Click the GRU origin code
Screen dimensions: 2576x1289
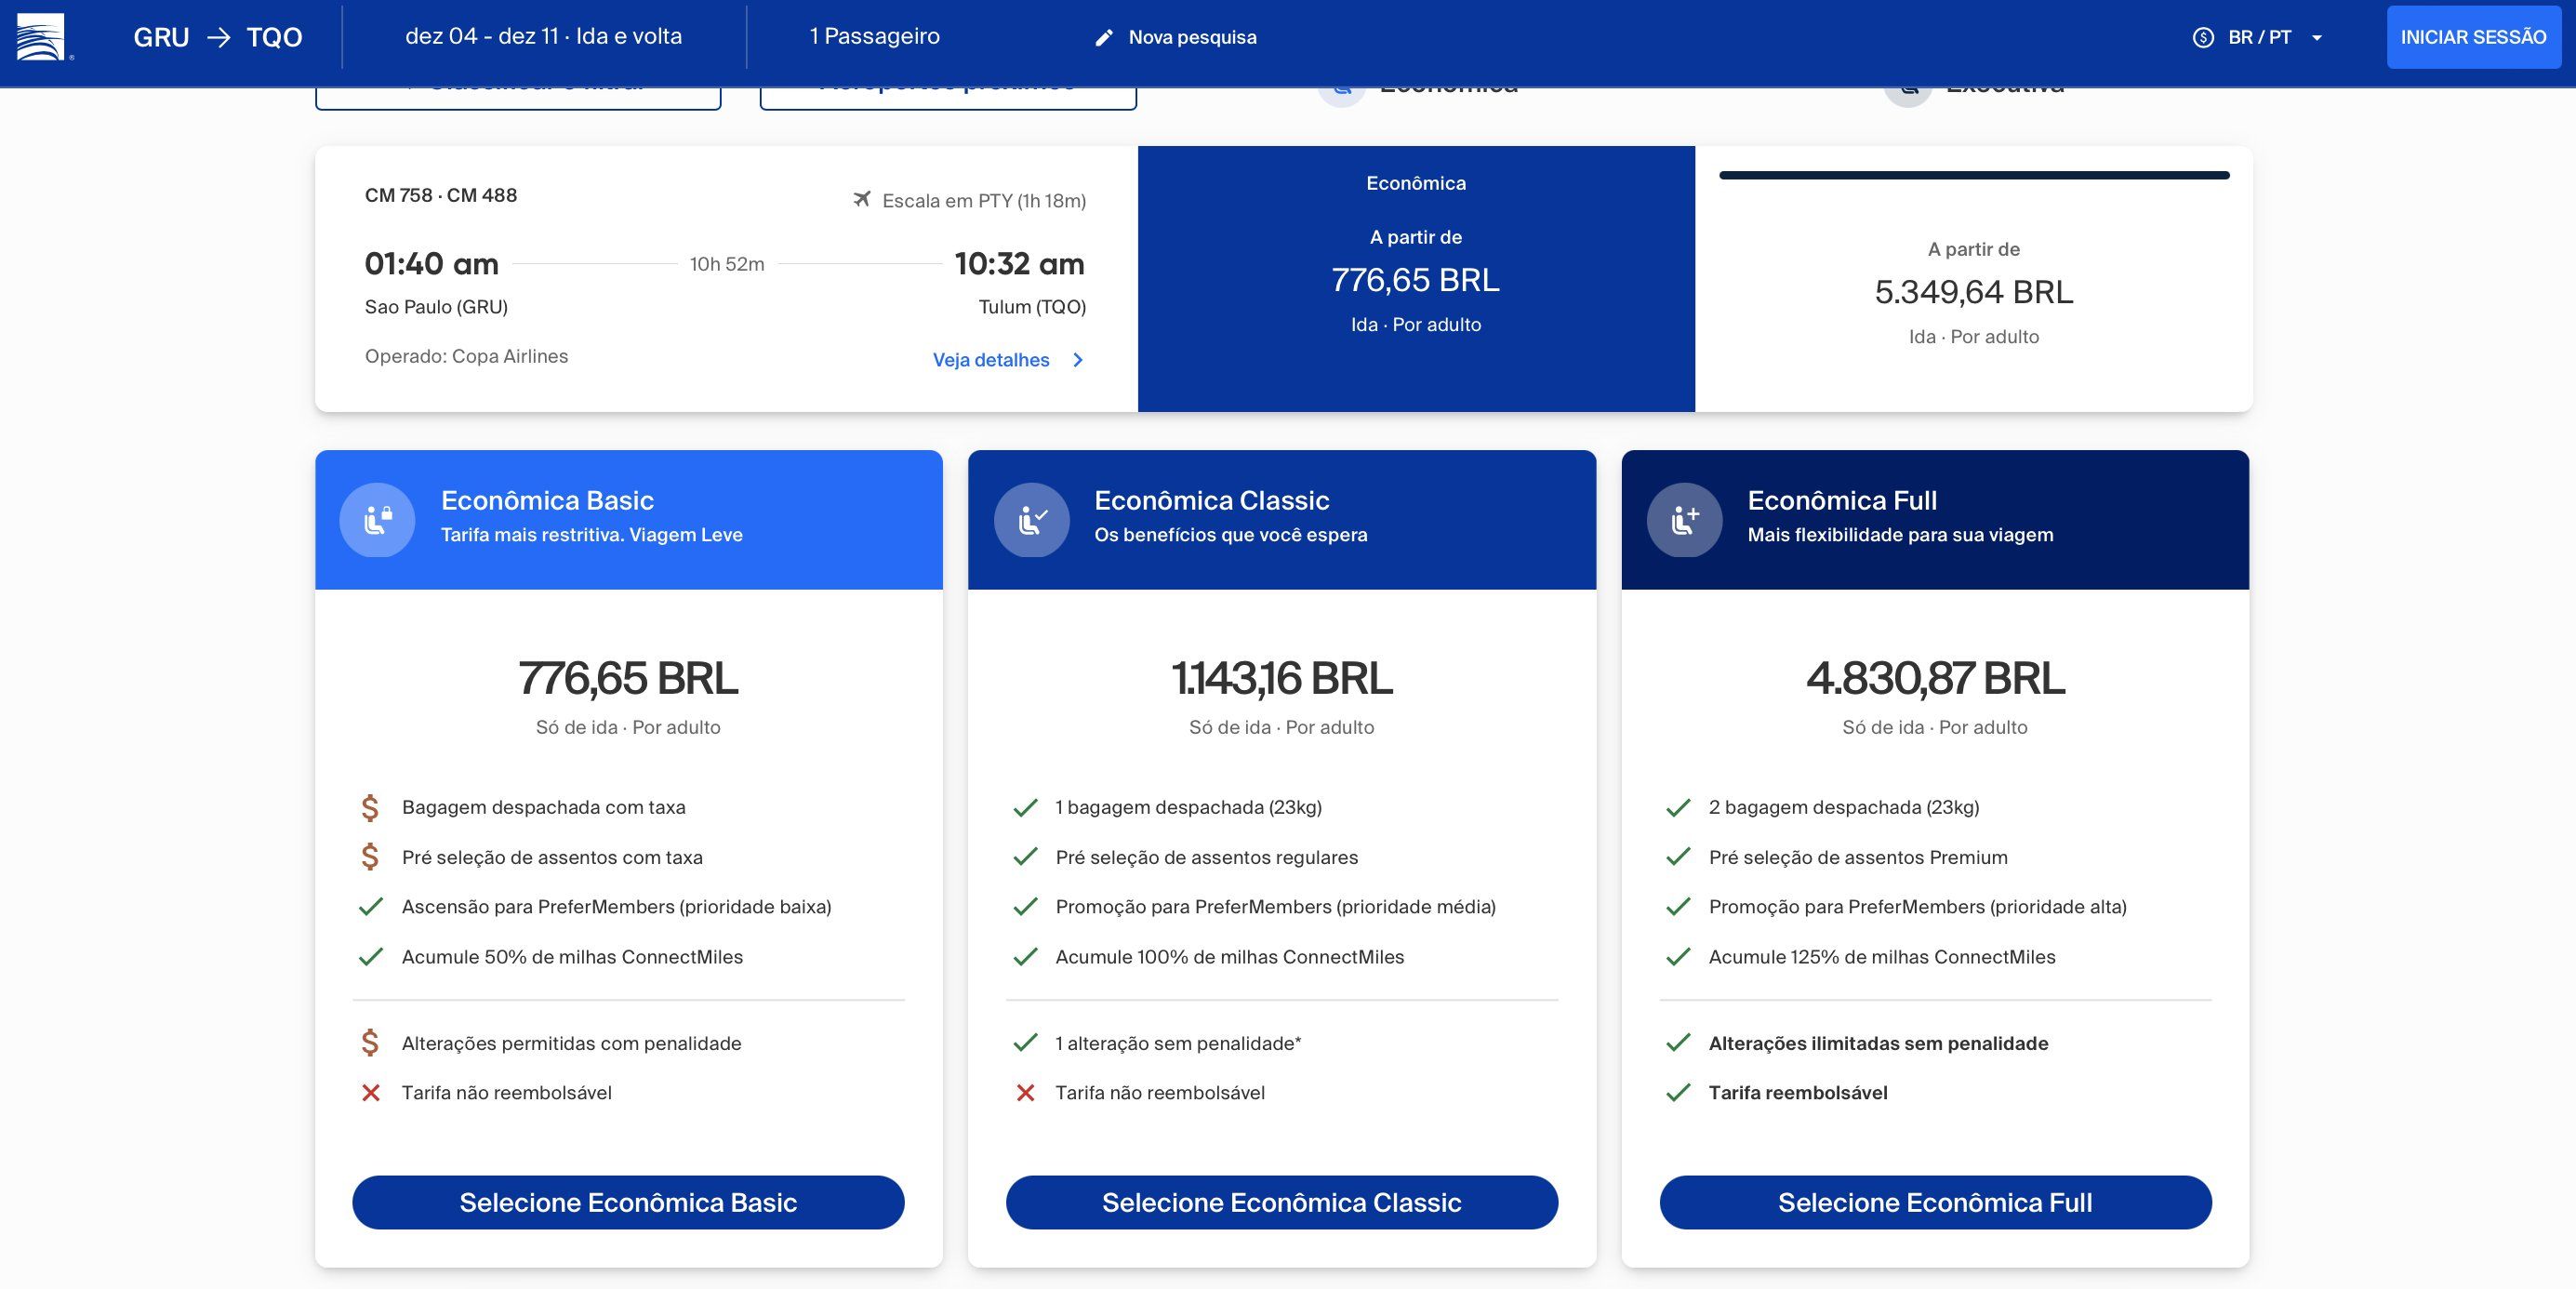pos(161,38)
